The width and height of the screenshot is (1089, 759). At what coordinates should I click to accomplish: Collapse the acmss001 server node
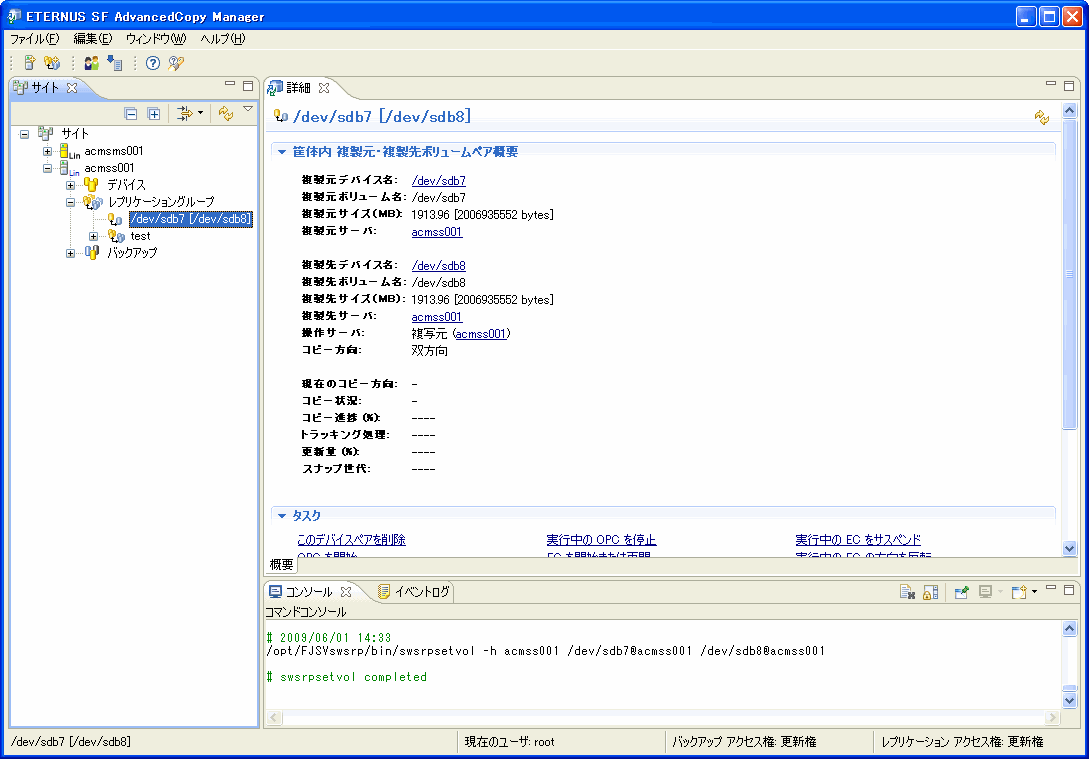coord(47,168)
